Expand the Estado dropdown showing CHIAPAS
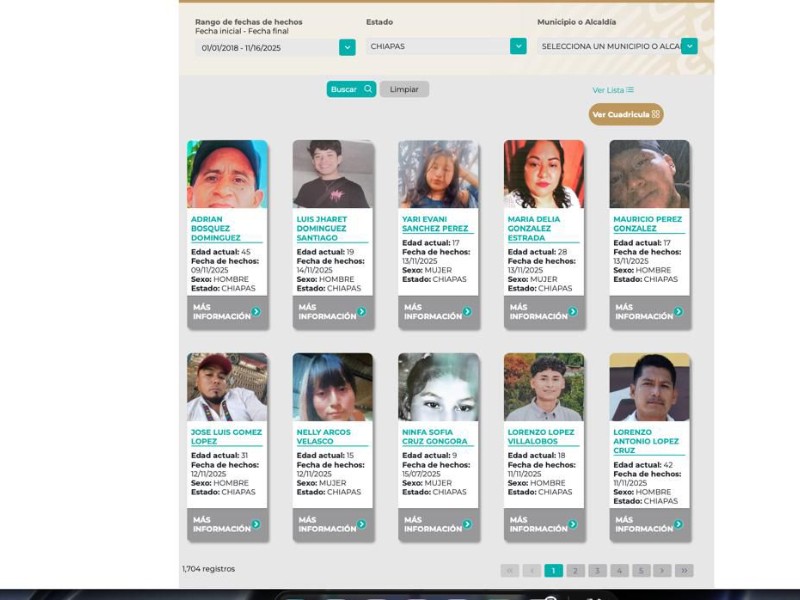Screen dimensions: 800x600 tap(518, 46)
